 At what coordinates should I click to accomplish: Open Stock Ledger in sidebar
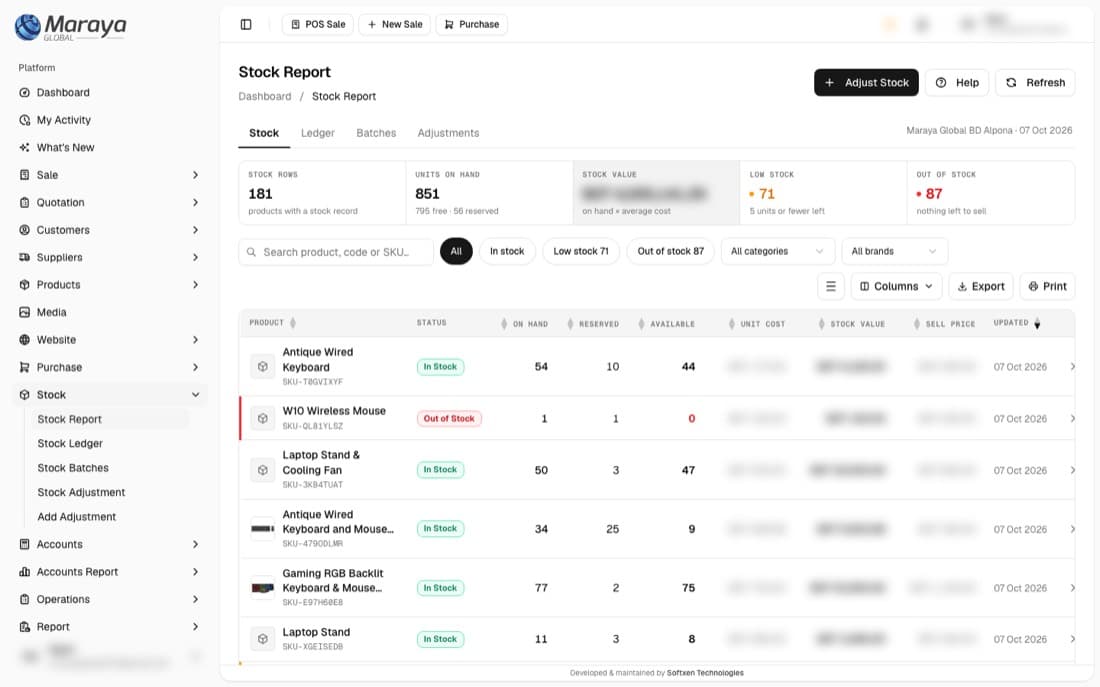[x=70, y=443]
